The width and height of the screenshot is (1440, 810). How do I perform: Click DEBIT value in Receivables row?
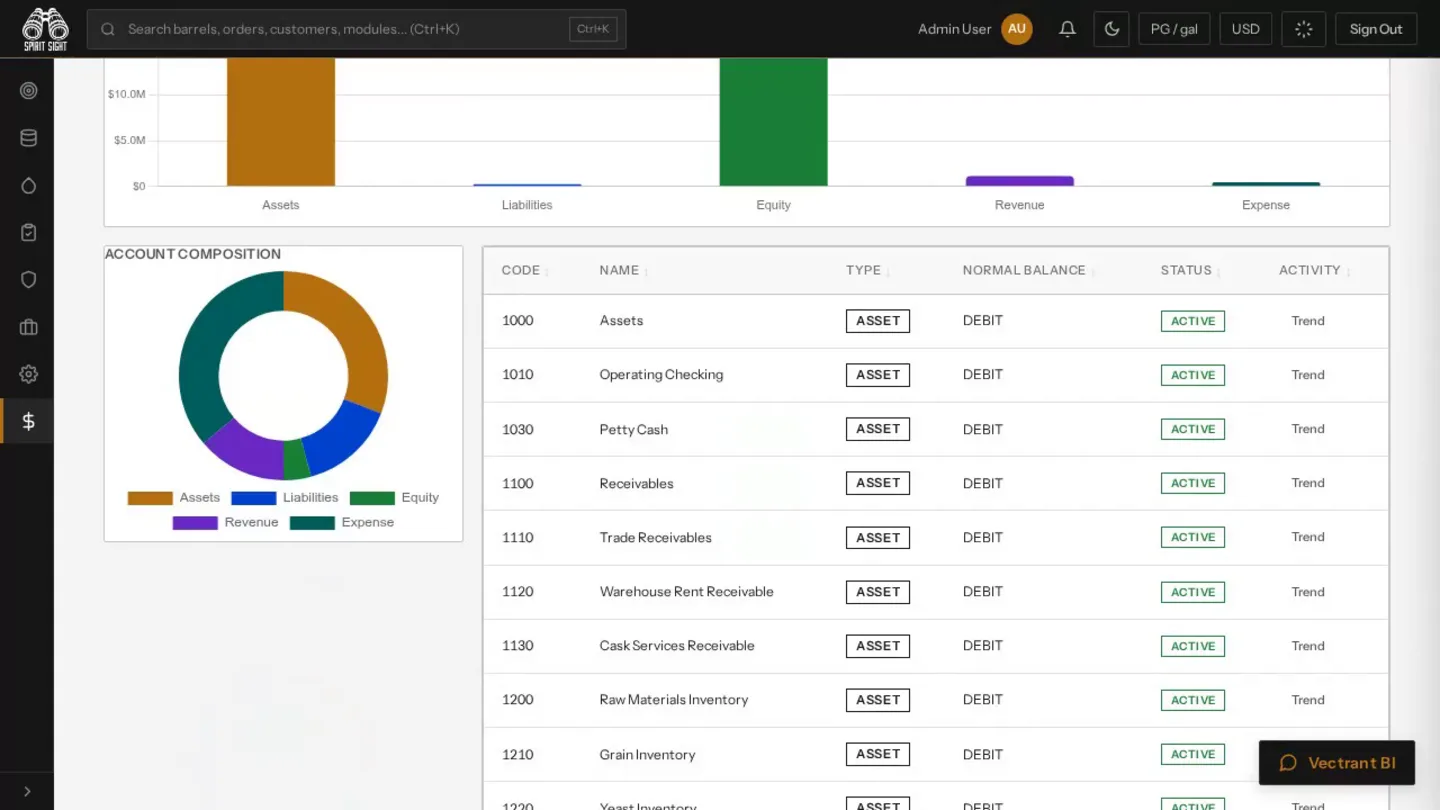click(x=983, y=483)
